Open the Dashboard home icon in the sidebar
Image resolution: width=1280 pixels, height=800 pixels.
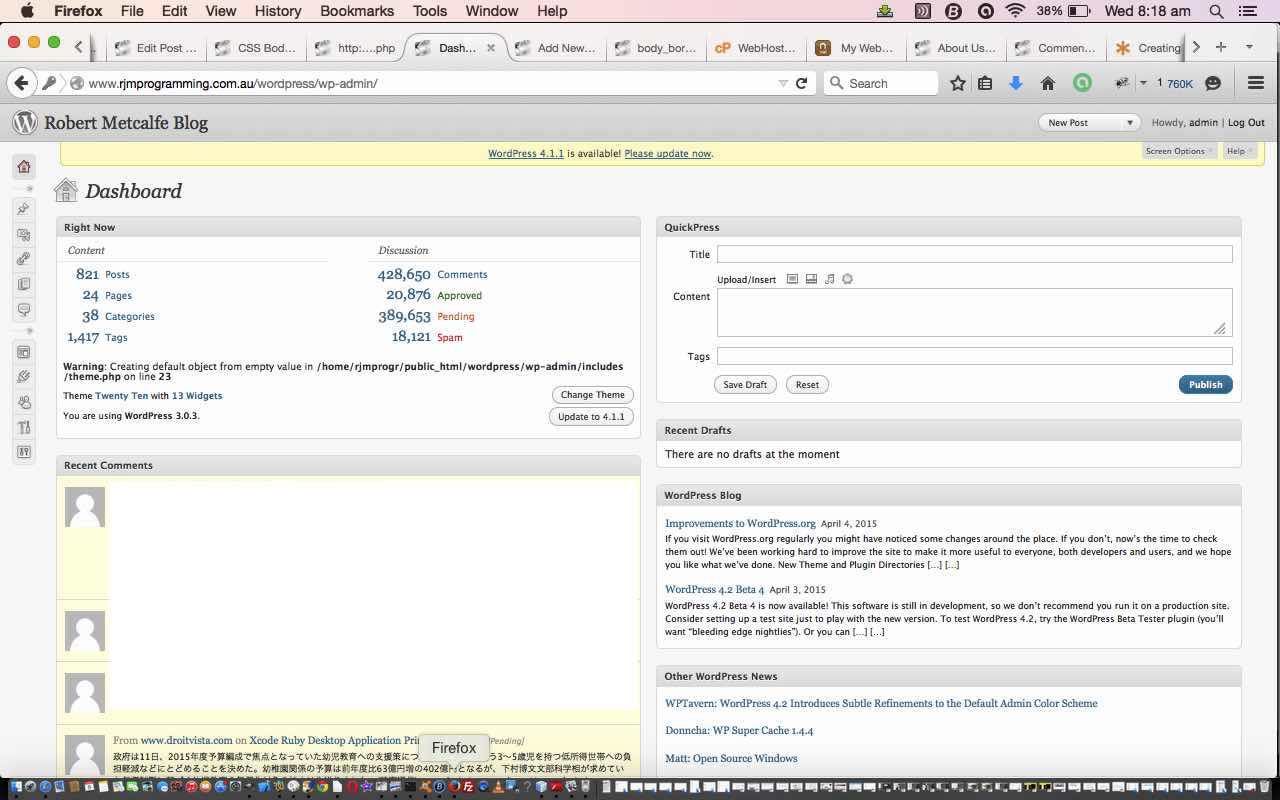tap(24, 166)
